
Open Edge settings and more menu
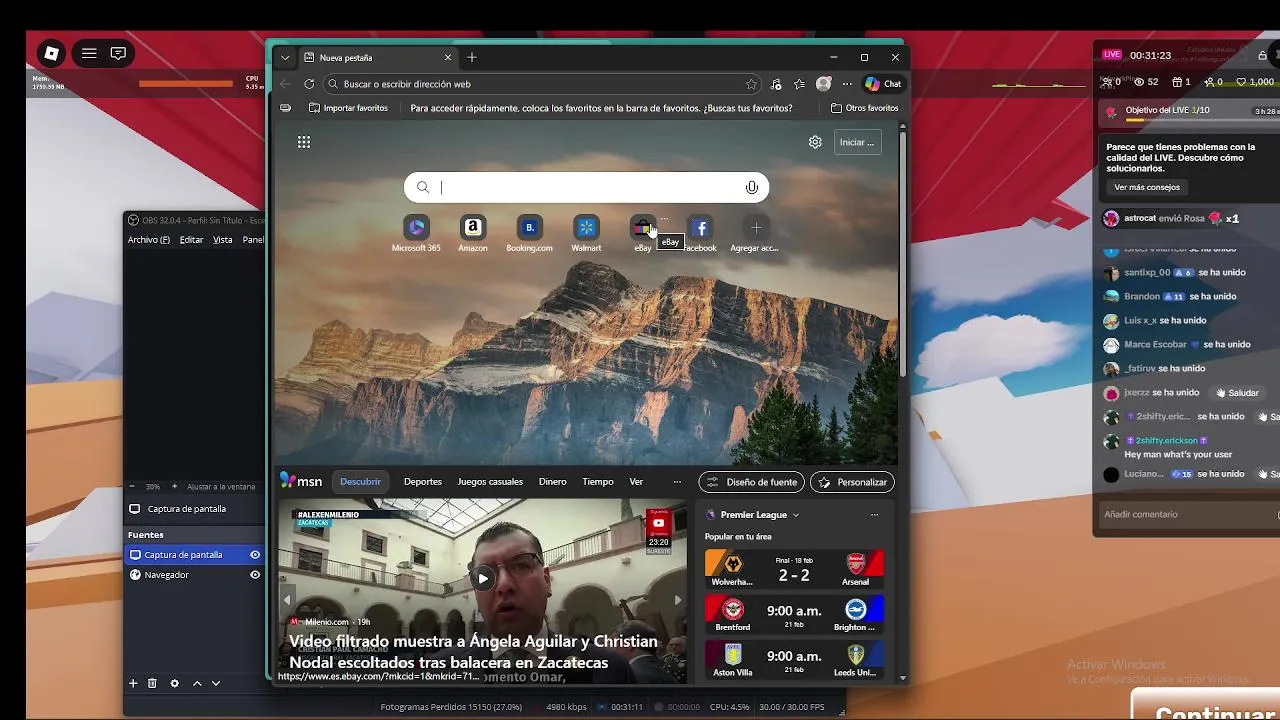pyautogui.click(x=847, y=84)
